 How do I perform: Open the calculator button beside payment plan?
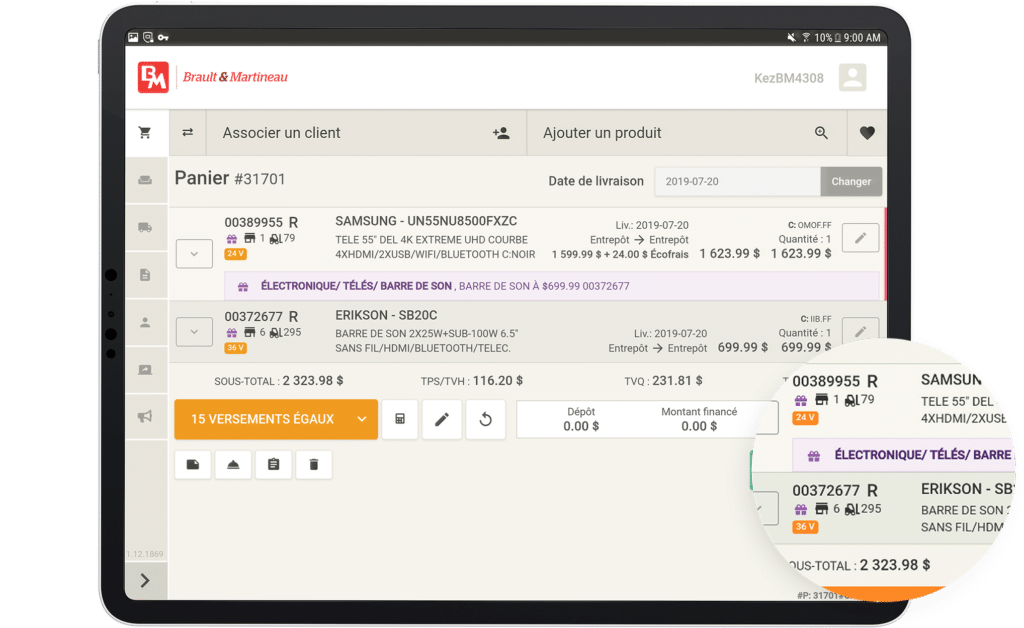[x=400, y=419]
